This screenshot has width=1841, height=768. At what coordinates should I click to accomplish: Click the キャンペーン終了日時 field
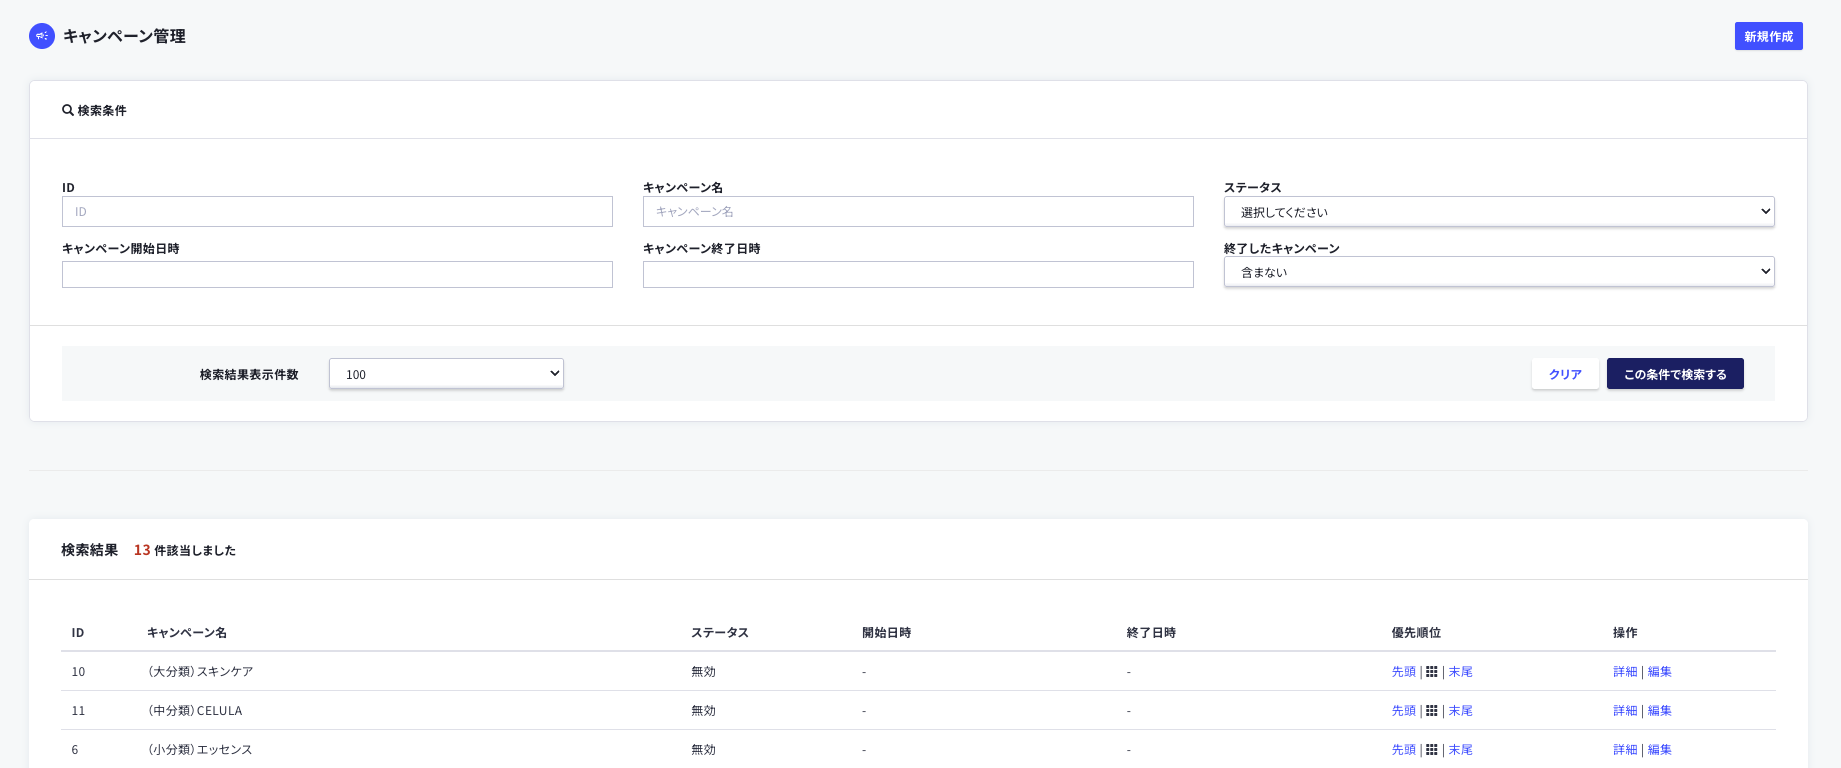tap(918, 274)
